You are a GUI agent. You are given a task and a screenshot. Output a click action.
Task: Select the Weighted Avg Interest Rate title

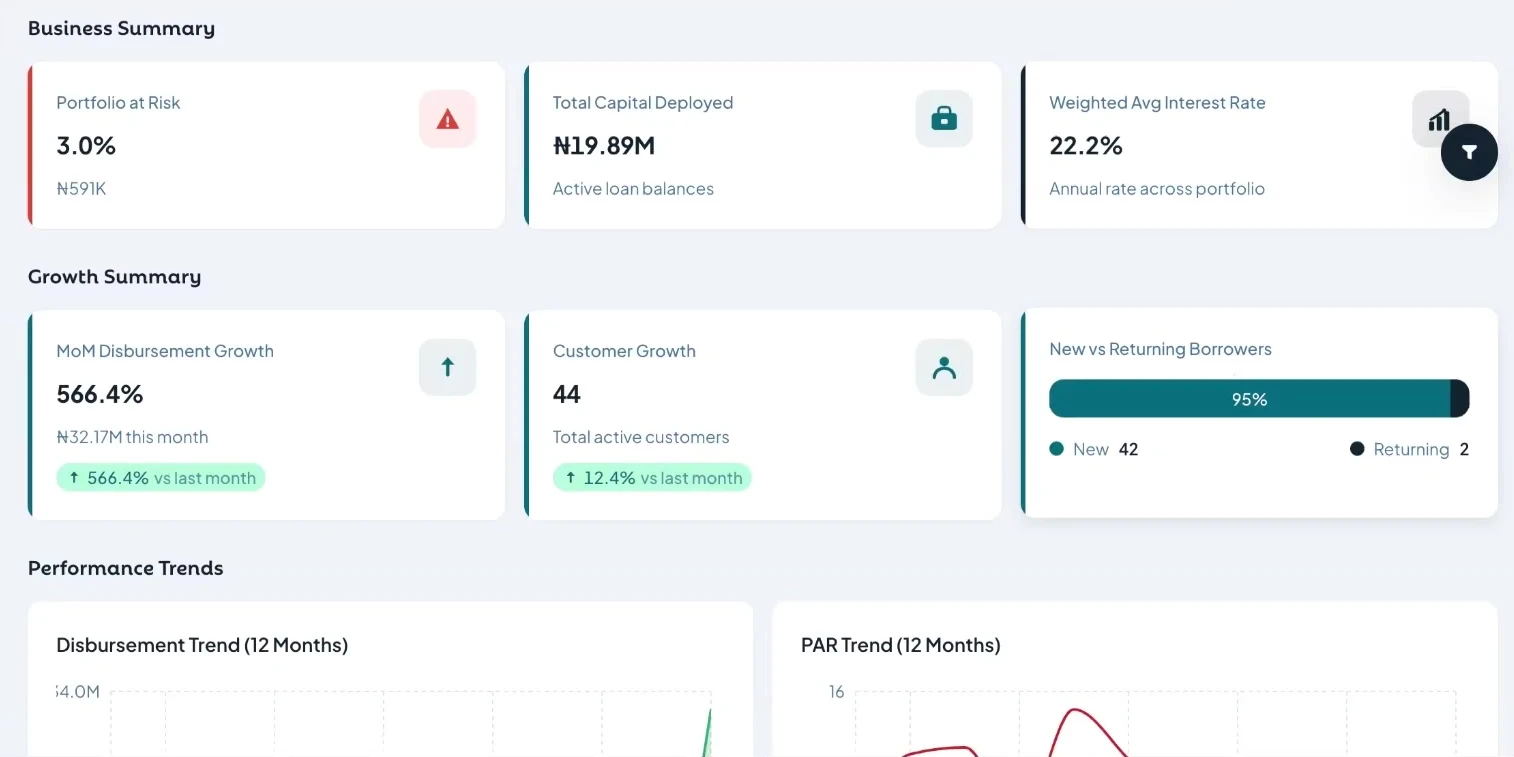click(x=1157, y=103)
